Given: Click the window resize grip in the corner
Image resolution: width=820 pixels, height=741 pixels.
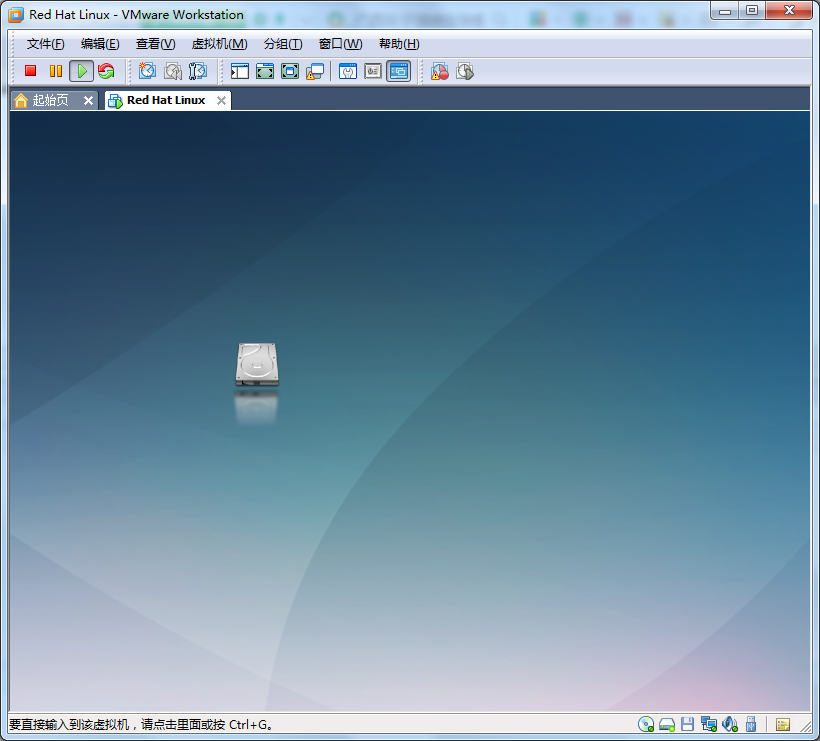Looking at the screenshot, I should (x=806, y=725).
